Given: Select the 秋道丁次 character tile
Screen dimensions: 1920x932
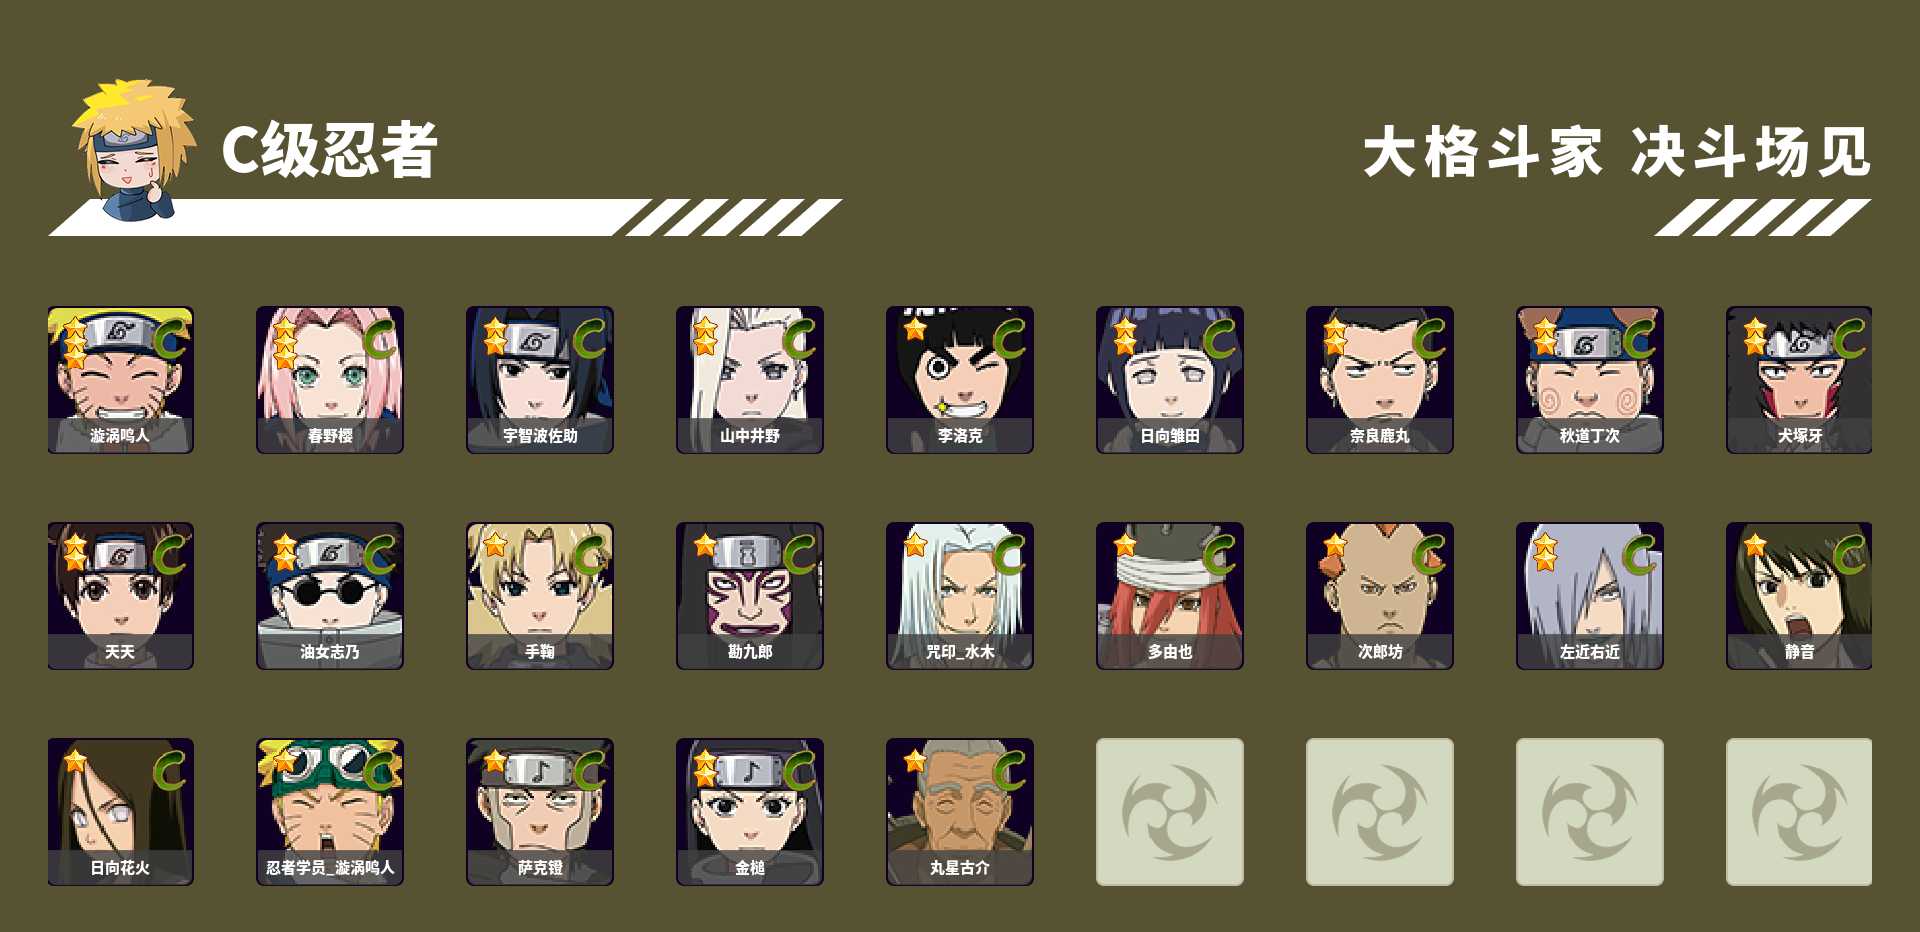Looking at the screenshot, I should (x=1590, y=380).
